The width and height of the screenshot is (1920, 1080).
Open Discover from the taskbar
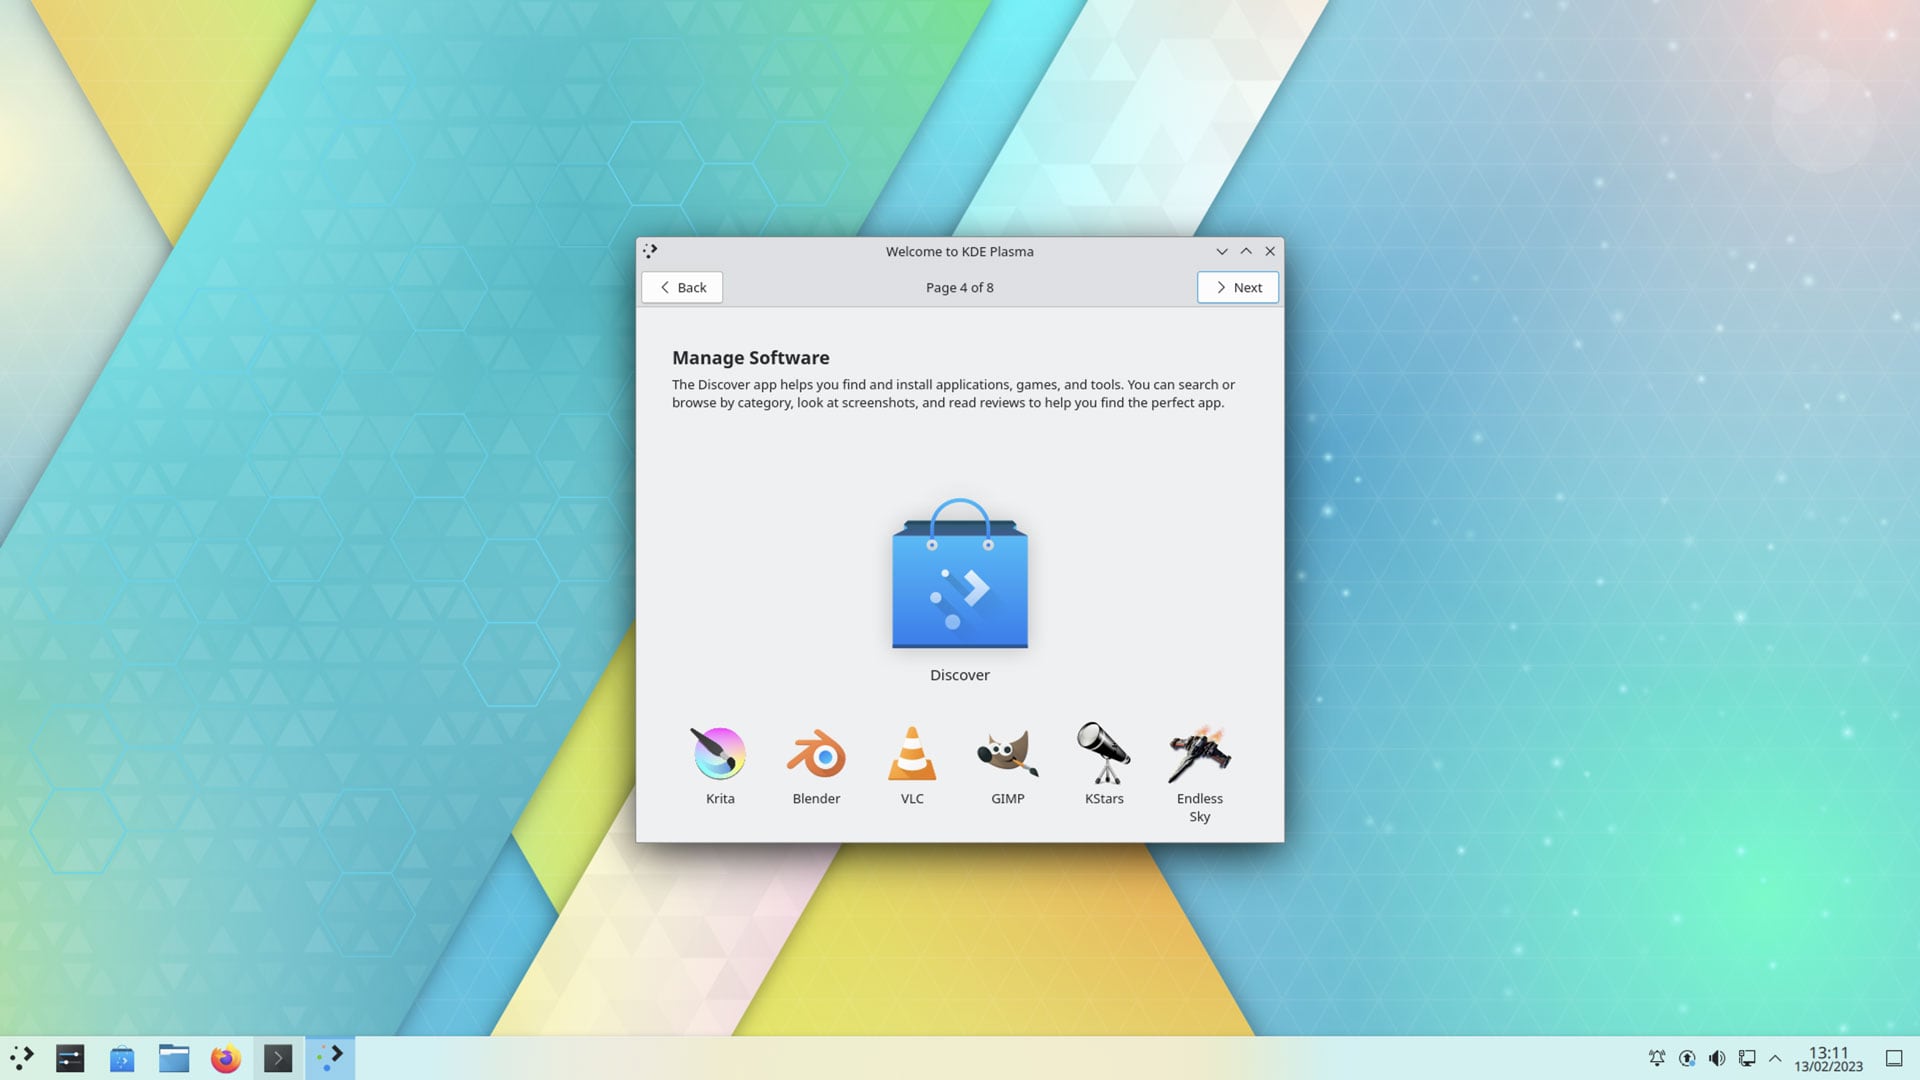122,1058
